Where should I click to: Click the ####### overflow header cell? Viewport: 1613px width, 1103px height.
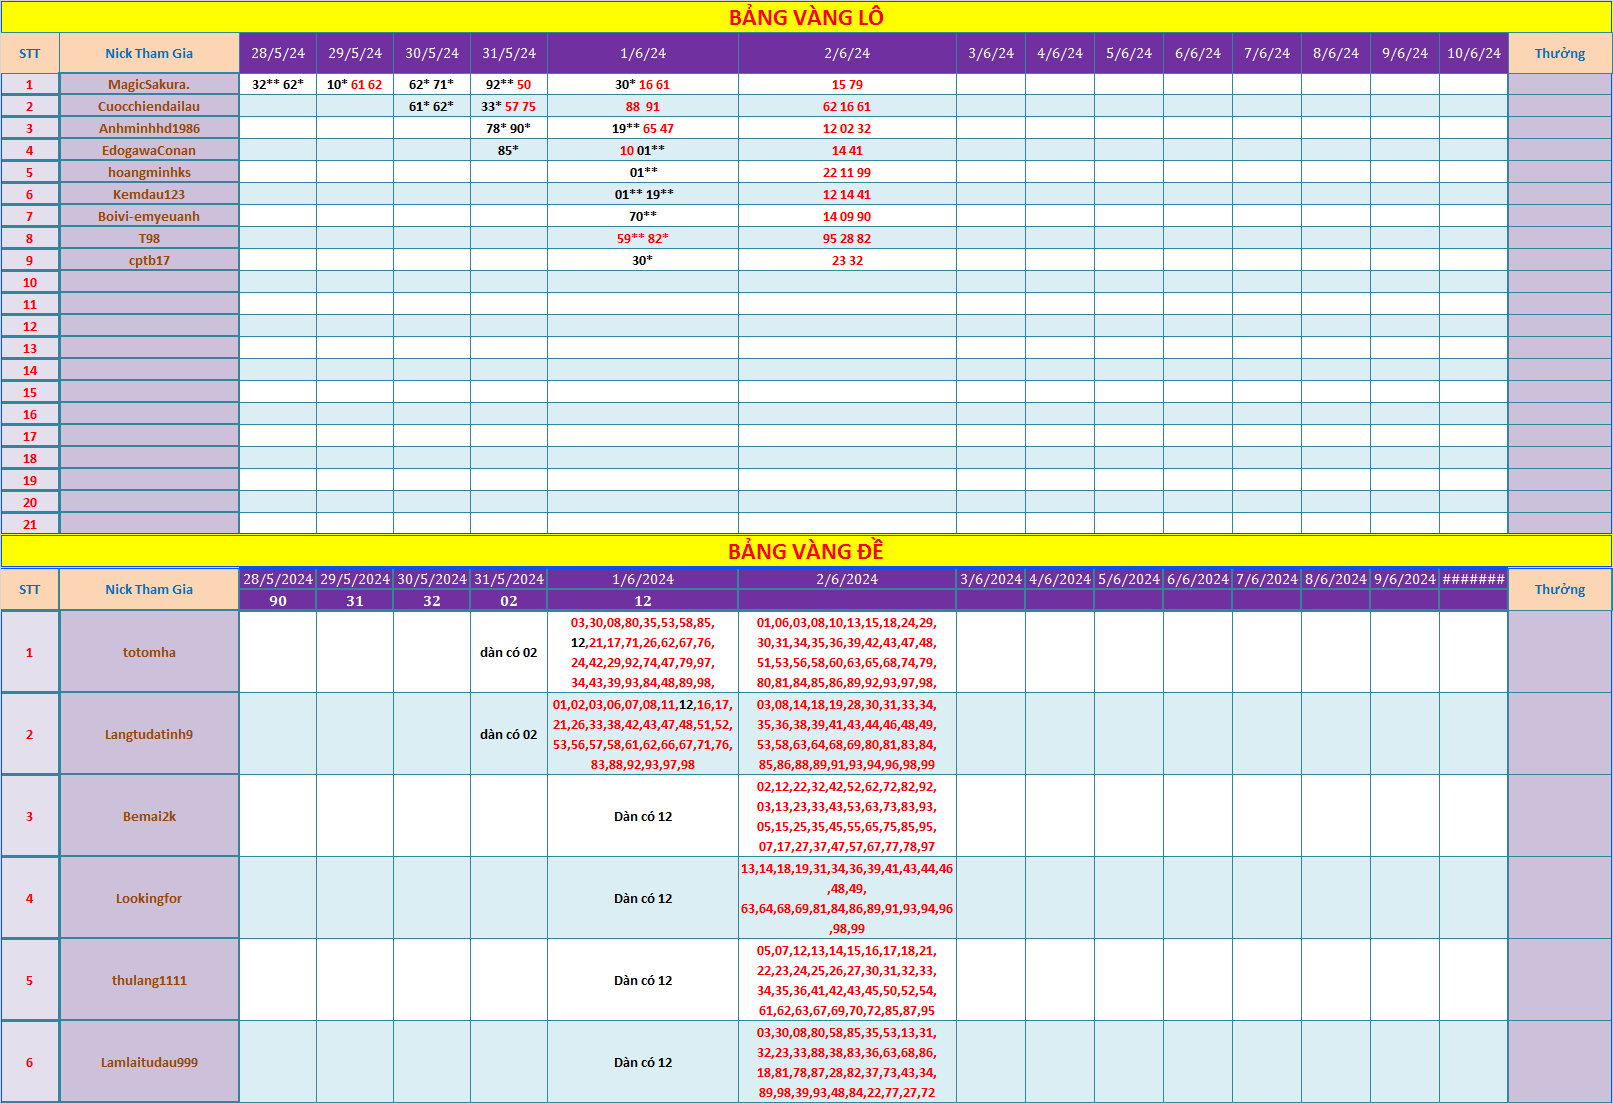(1474, 579)
